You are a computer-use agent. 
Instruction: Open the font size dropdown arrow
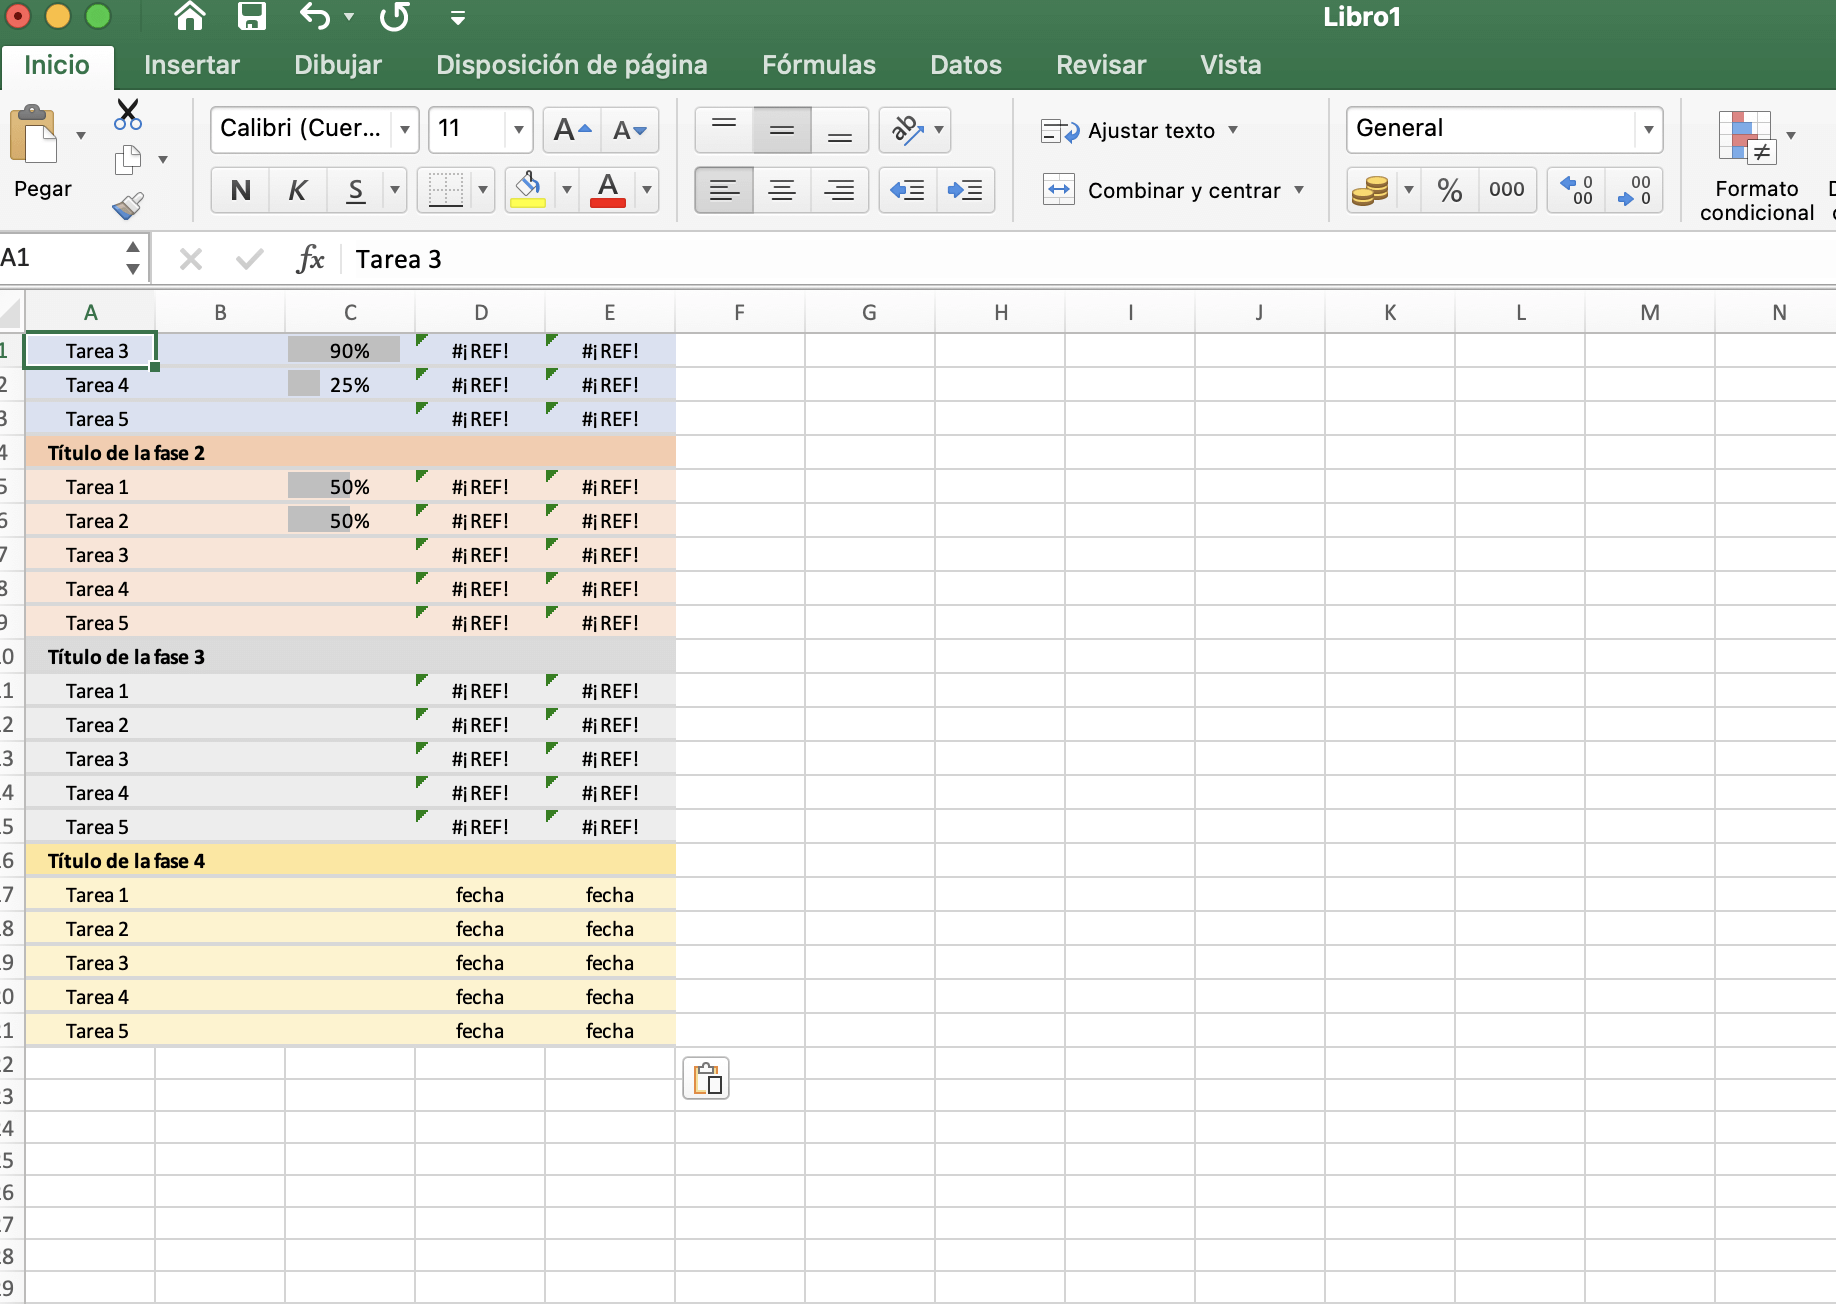pyautogui.click(x=518, y=130)
